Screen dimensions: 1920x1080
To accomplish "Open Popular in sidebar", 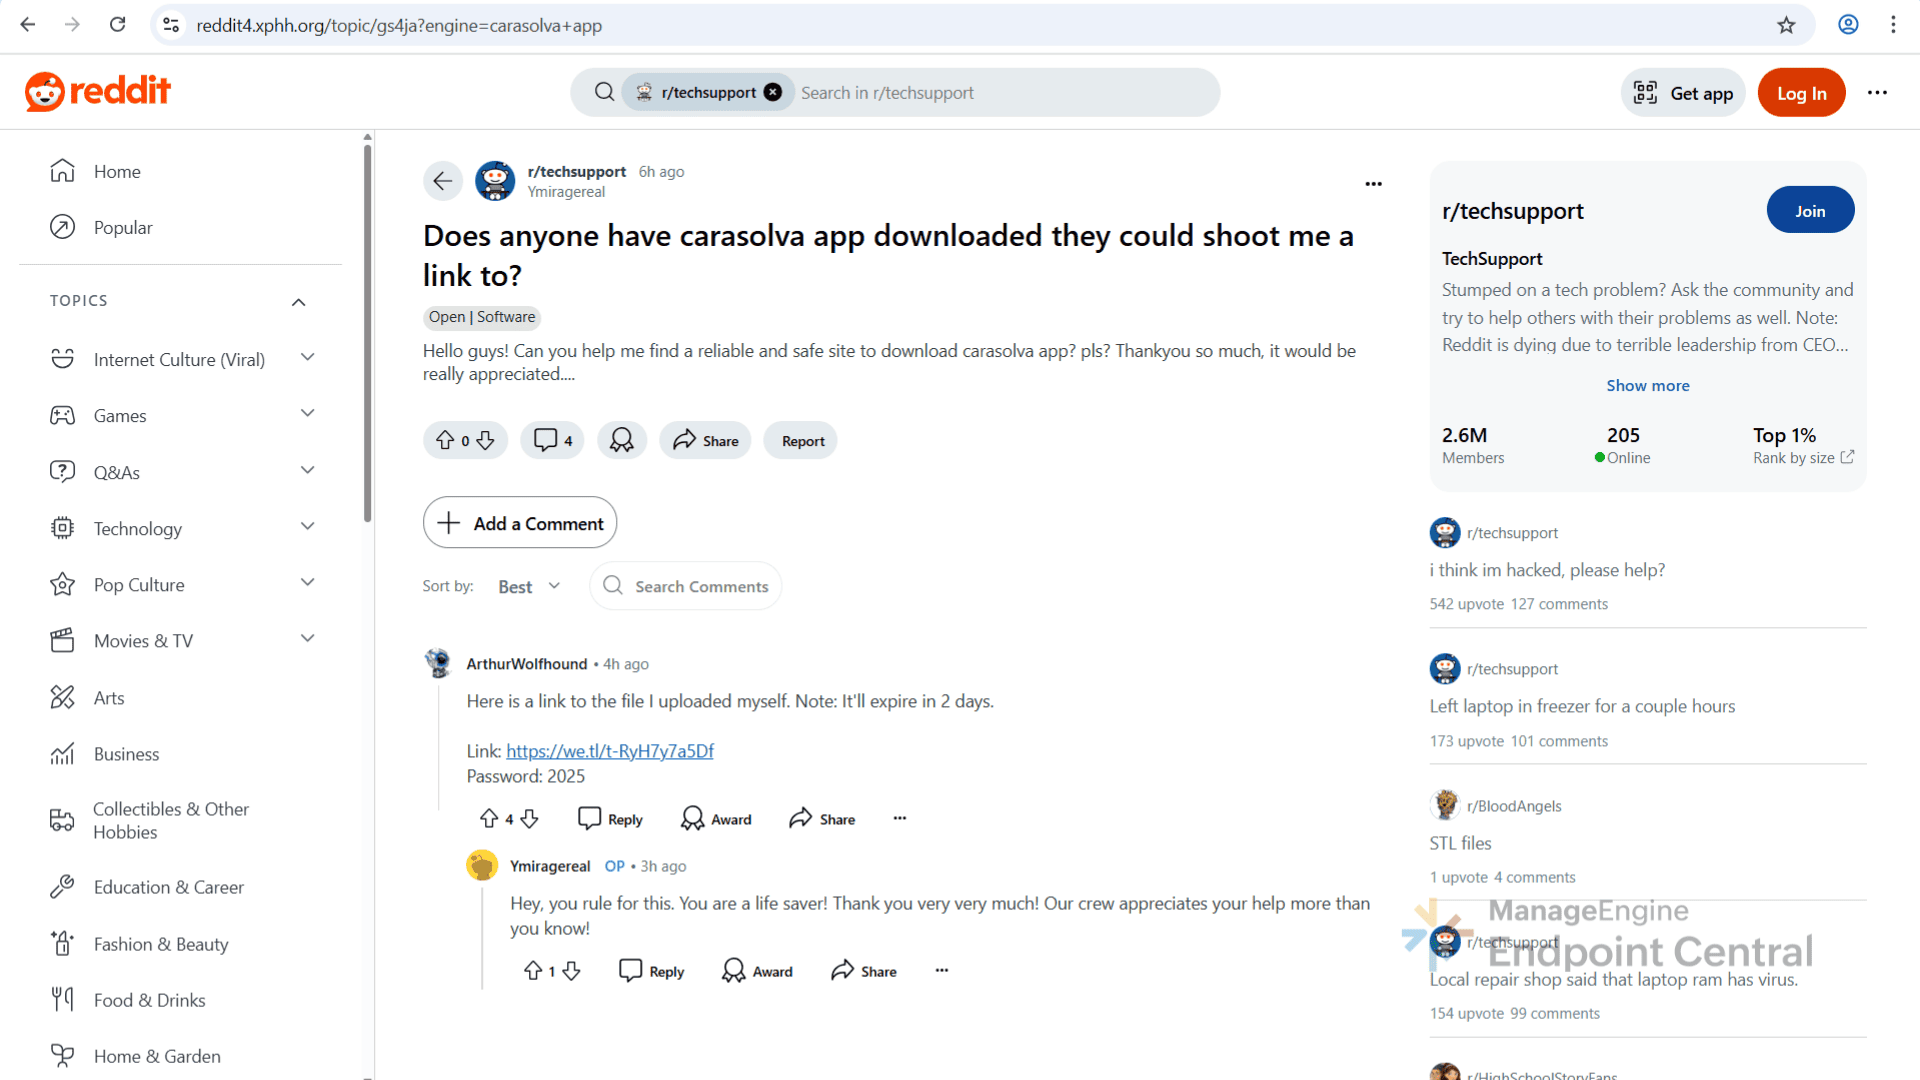I will coord(123,227).
